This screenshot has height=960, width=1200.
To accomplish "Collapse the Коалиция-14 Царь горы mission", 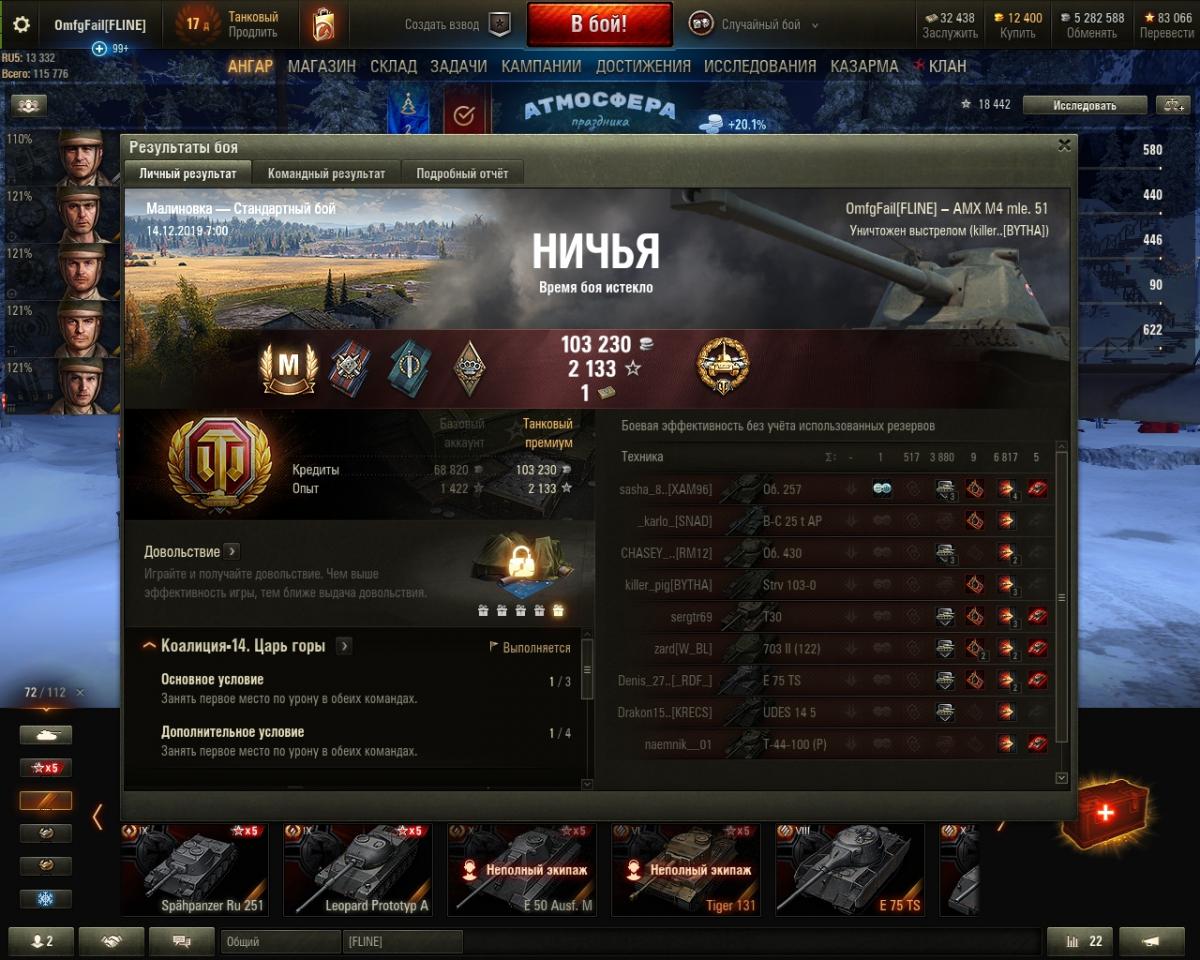I will 149,646.
